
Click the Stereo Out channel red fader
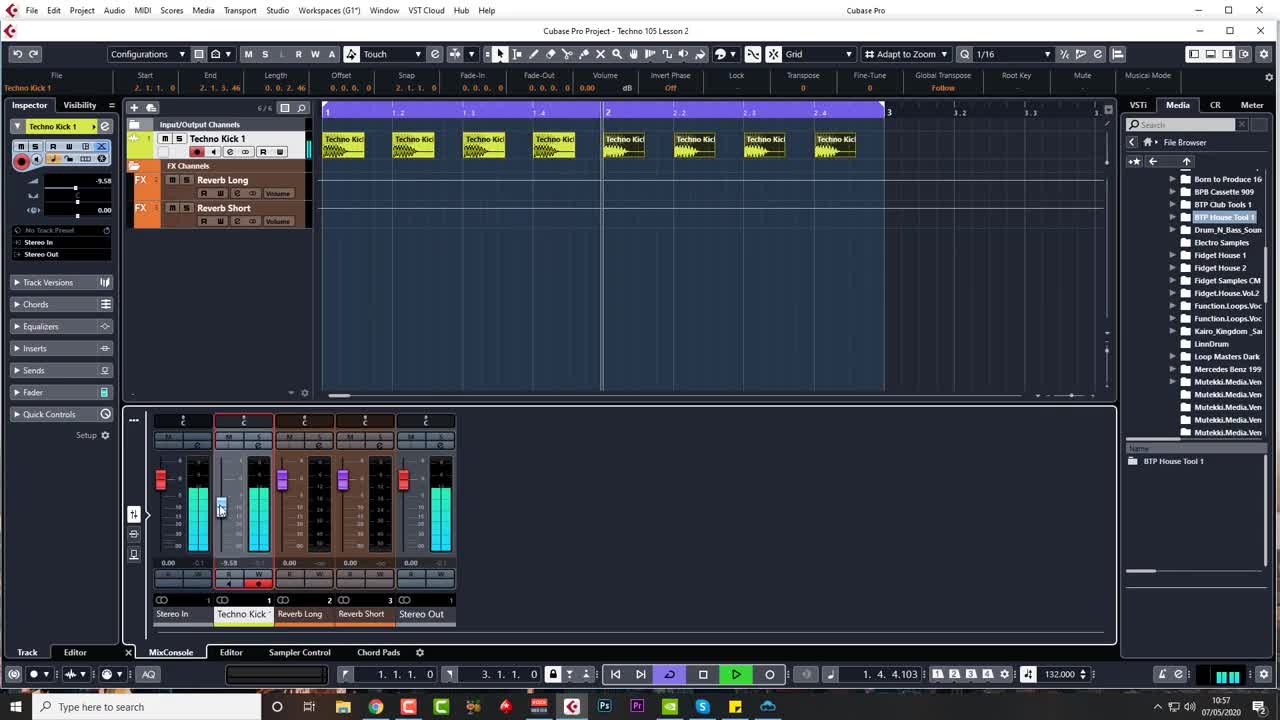pyautogui.click(x=403, y=480)
